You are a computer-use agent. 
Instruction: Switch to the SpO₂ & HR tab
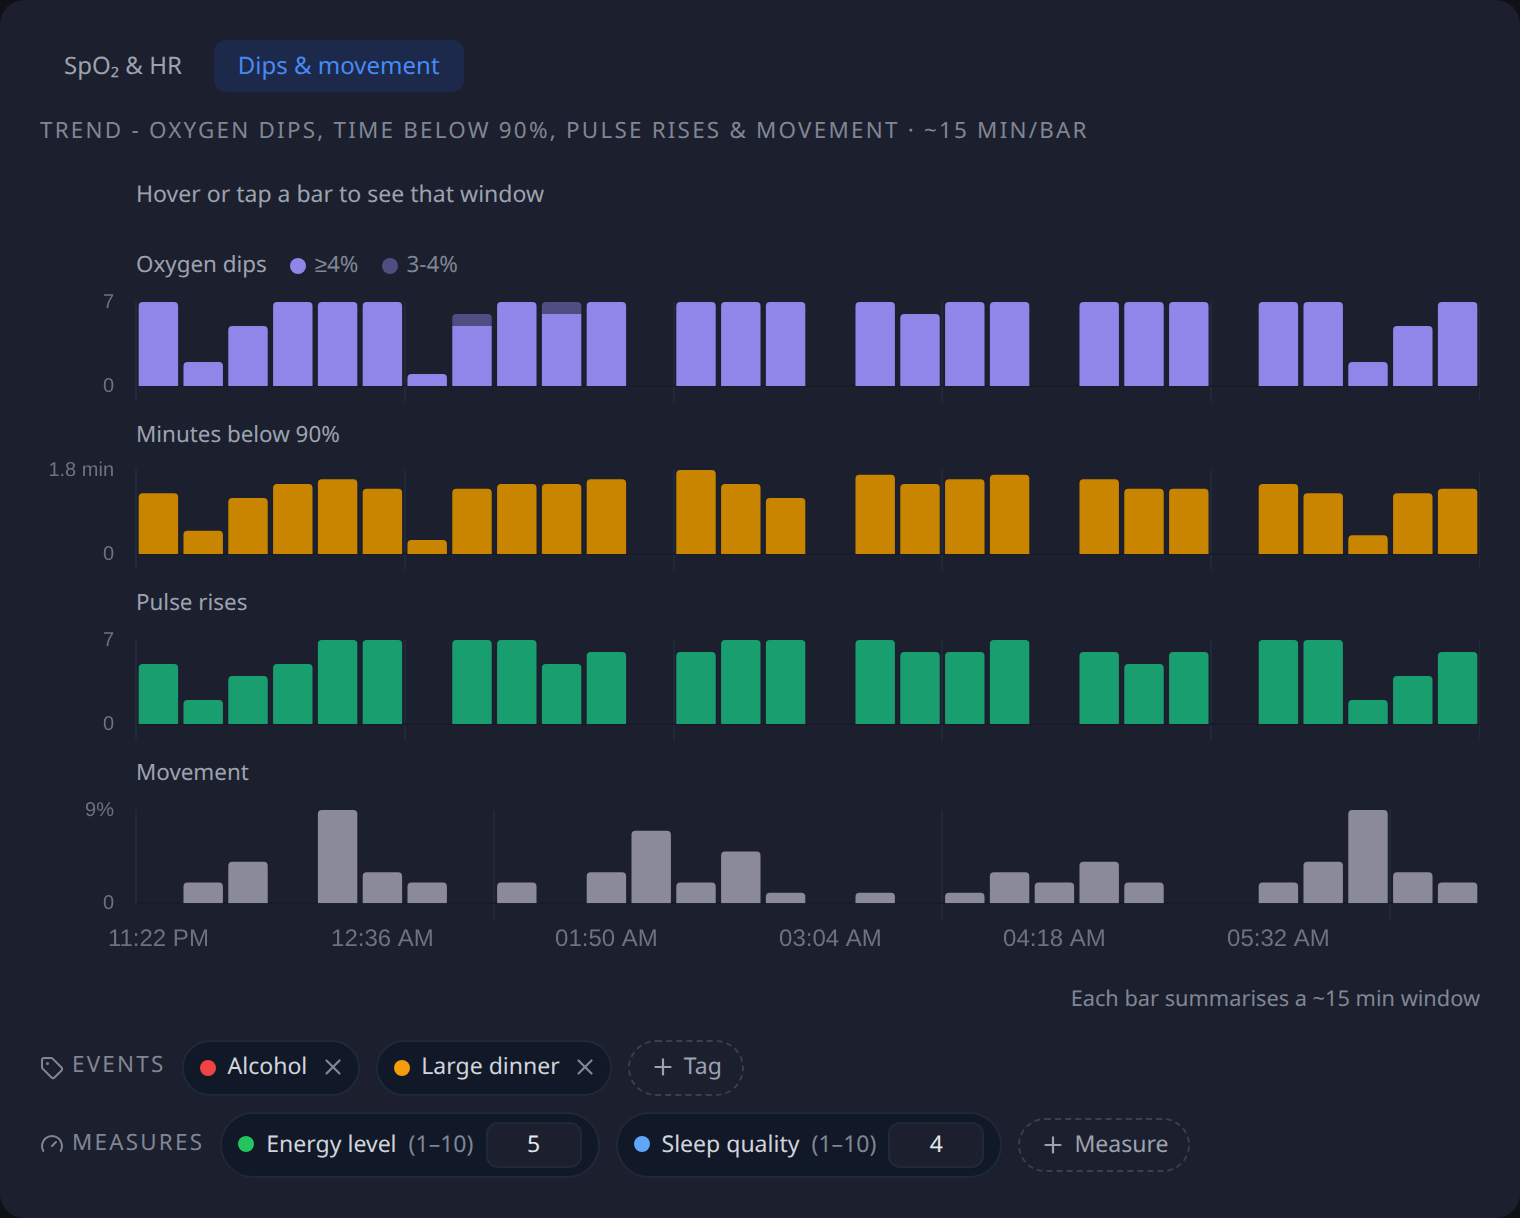pos(123,66)
